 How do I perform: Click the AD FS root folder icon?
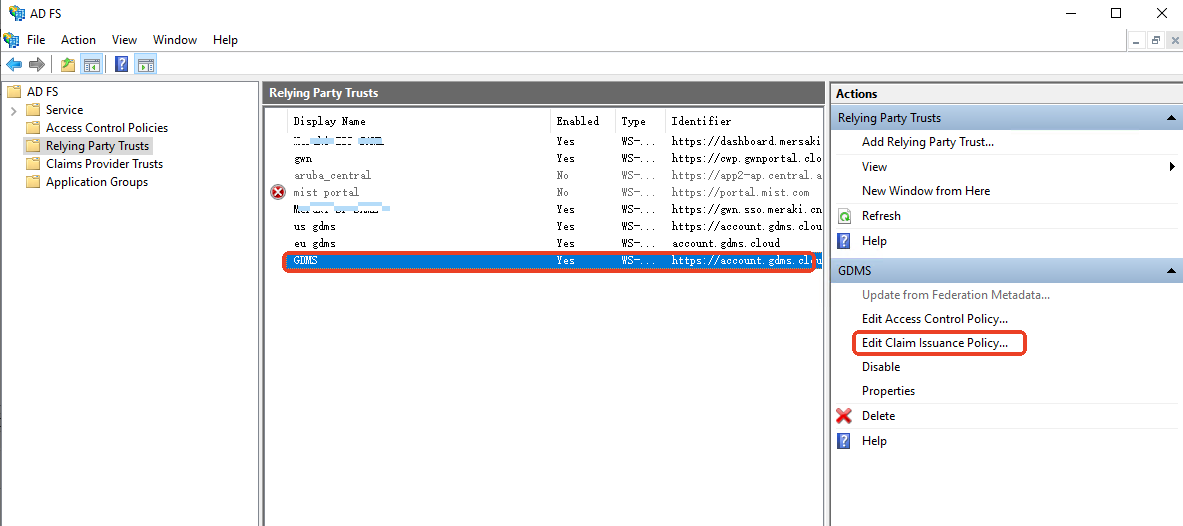14,92
